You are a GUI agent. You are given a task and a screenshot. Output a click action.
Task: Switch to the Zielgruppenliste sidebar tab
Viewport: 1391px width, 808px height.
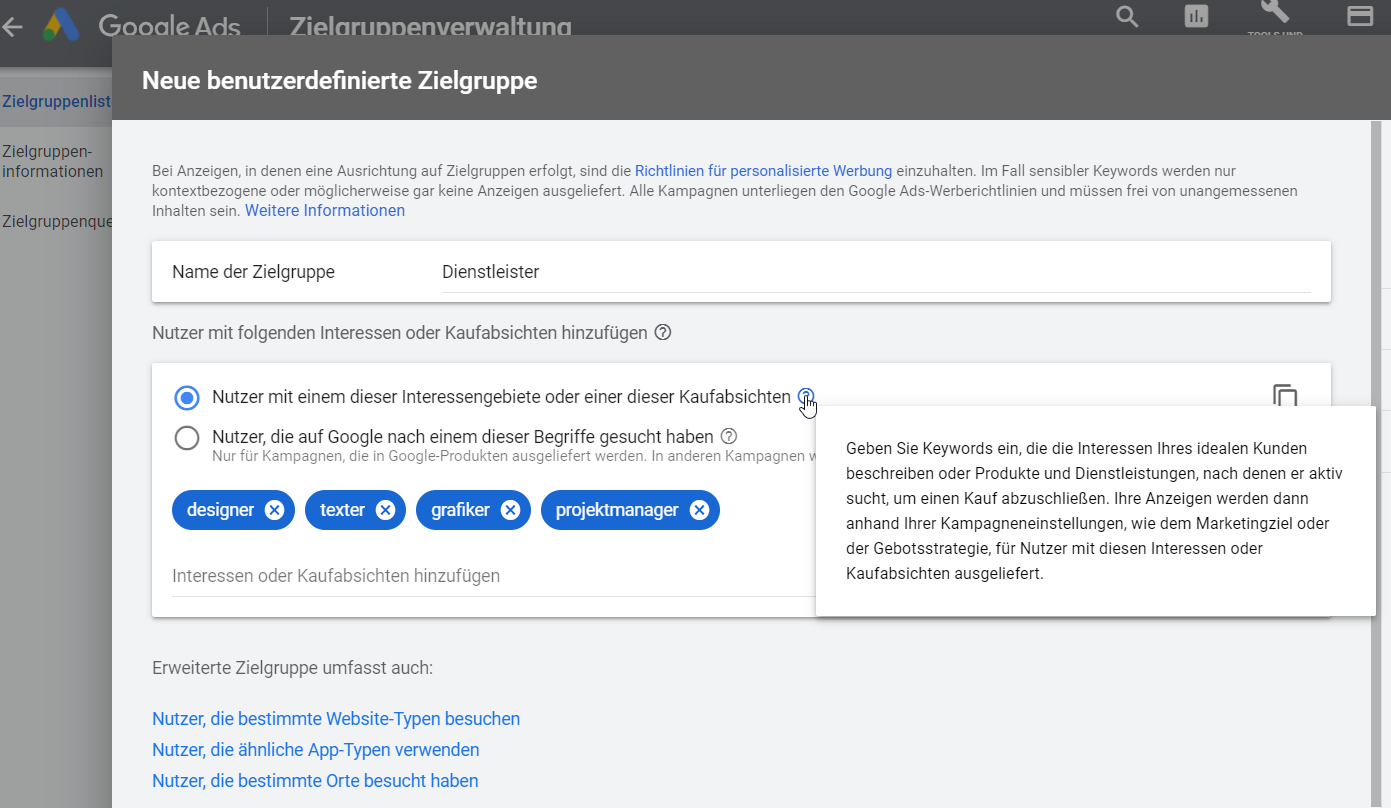click(55, 101)
